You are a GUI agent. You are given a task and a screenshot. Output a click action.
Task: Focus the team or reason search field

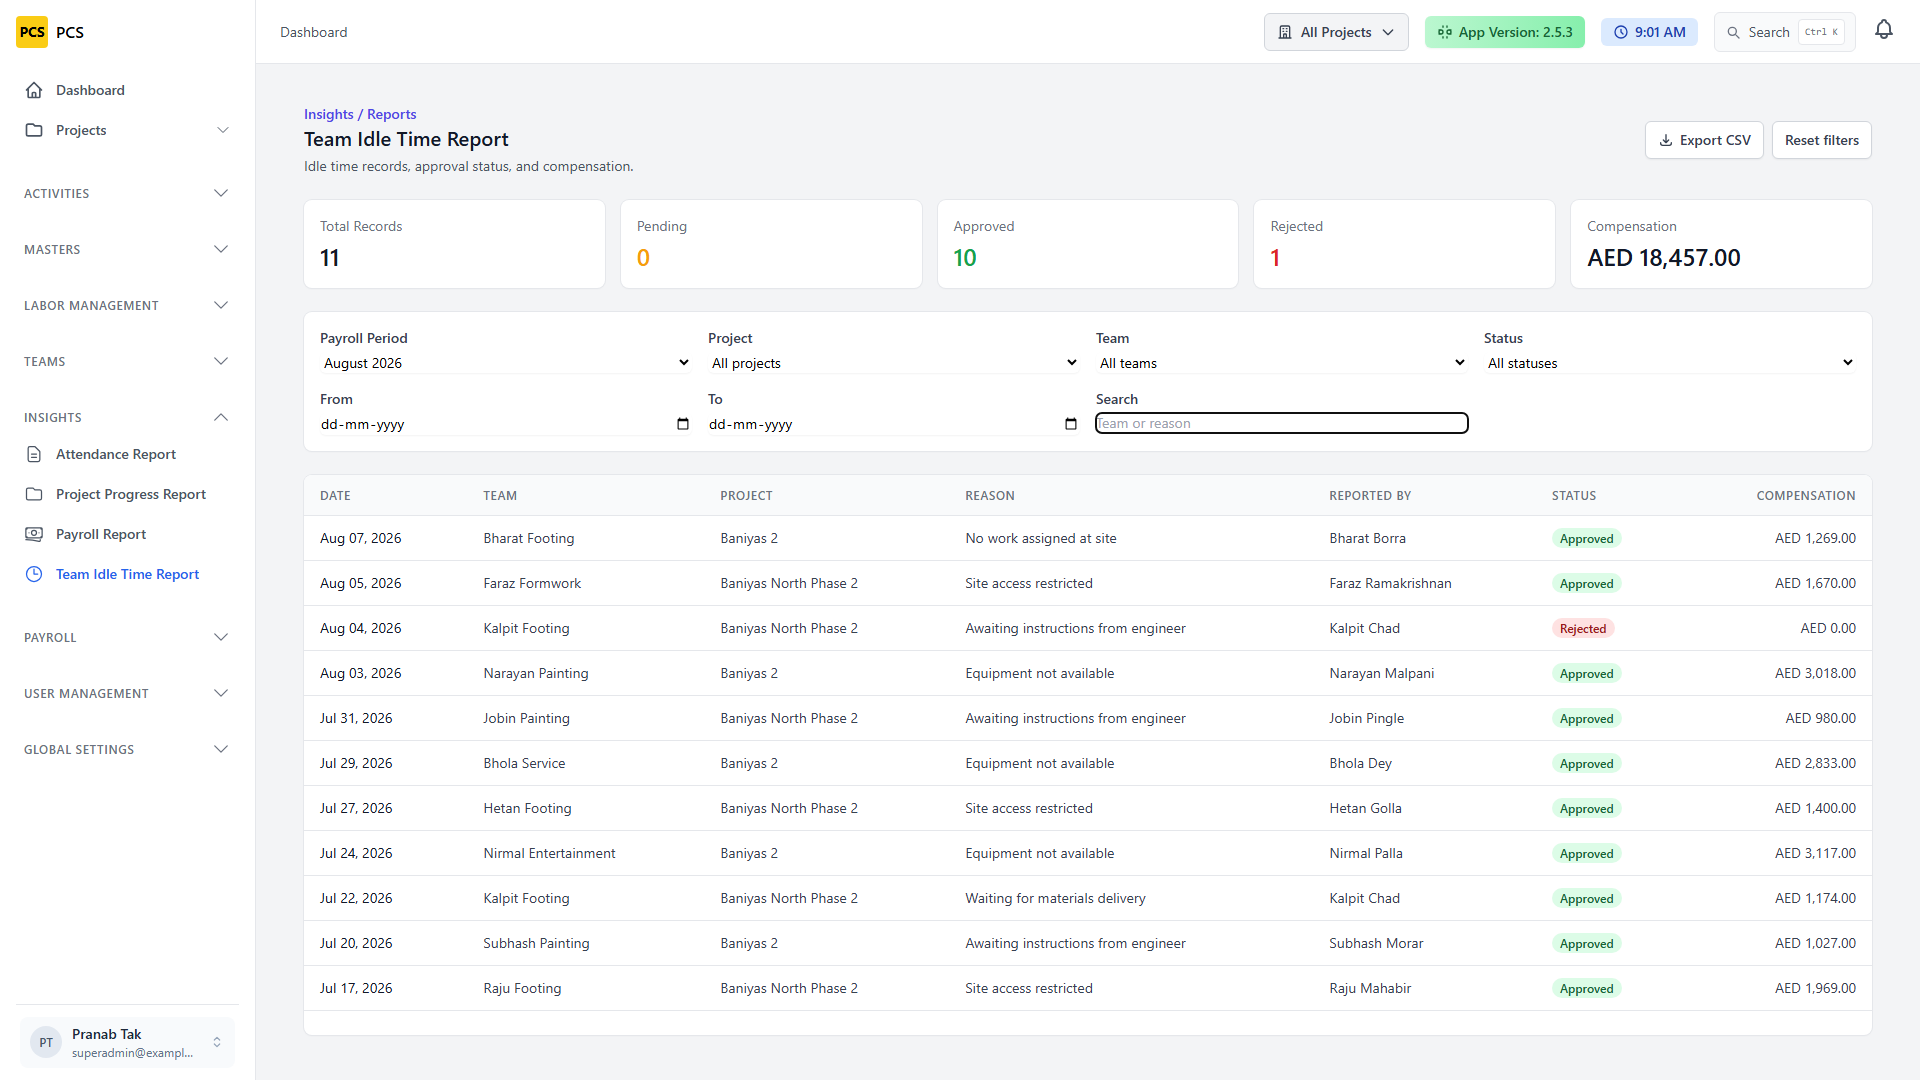click(x=1282, y=423)
